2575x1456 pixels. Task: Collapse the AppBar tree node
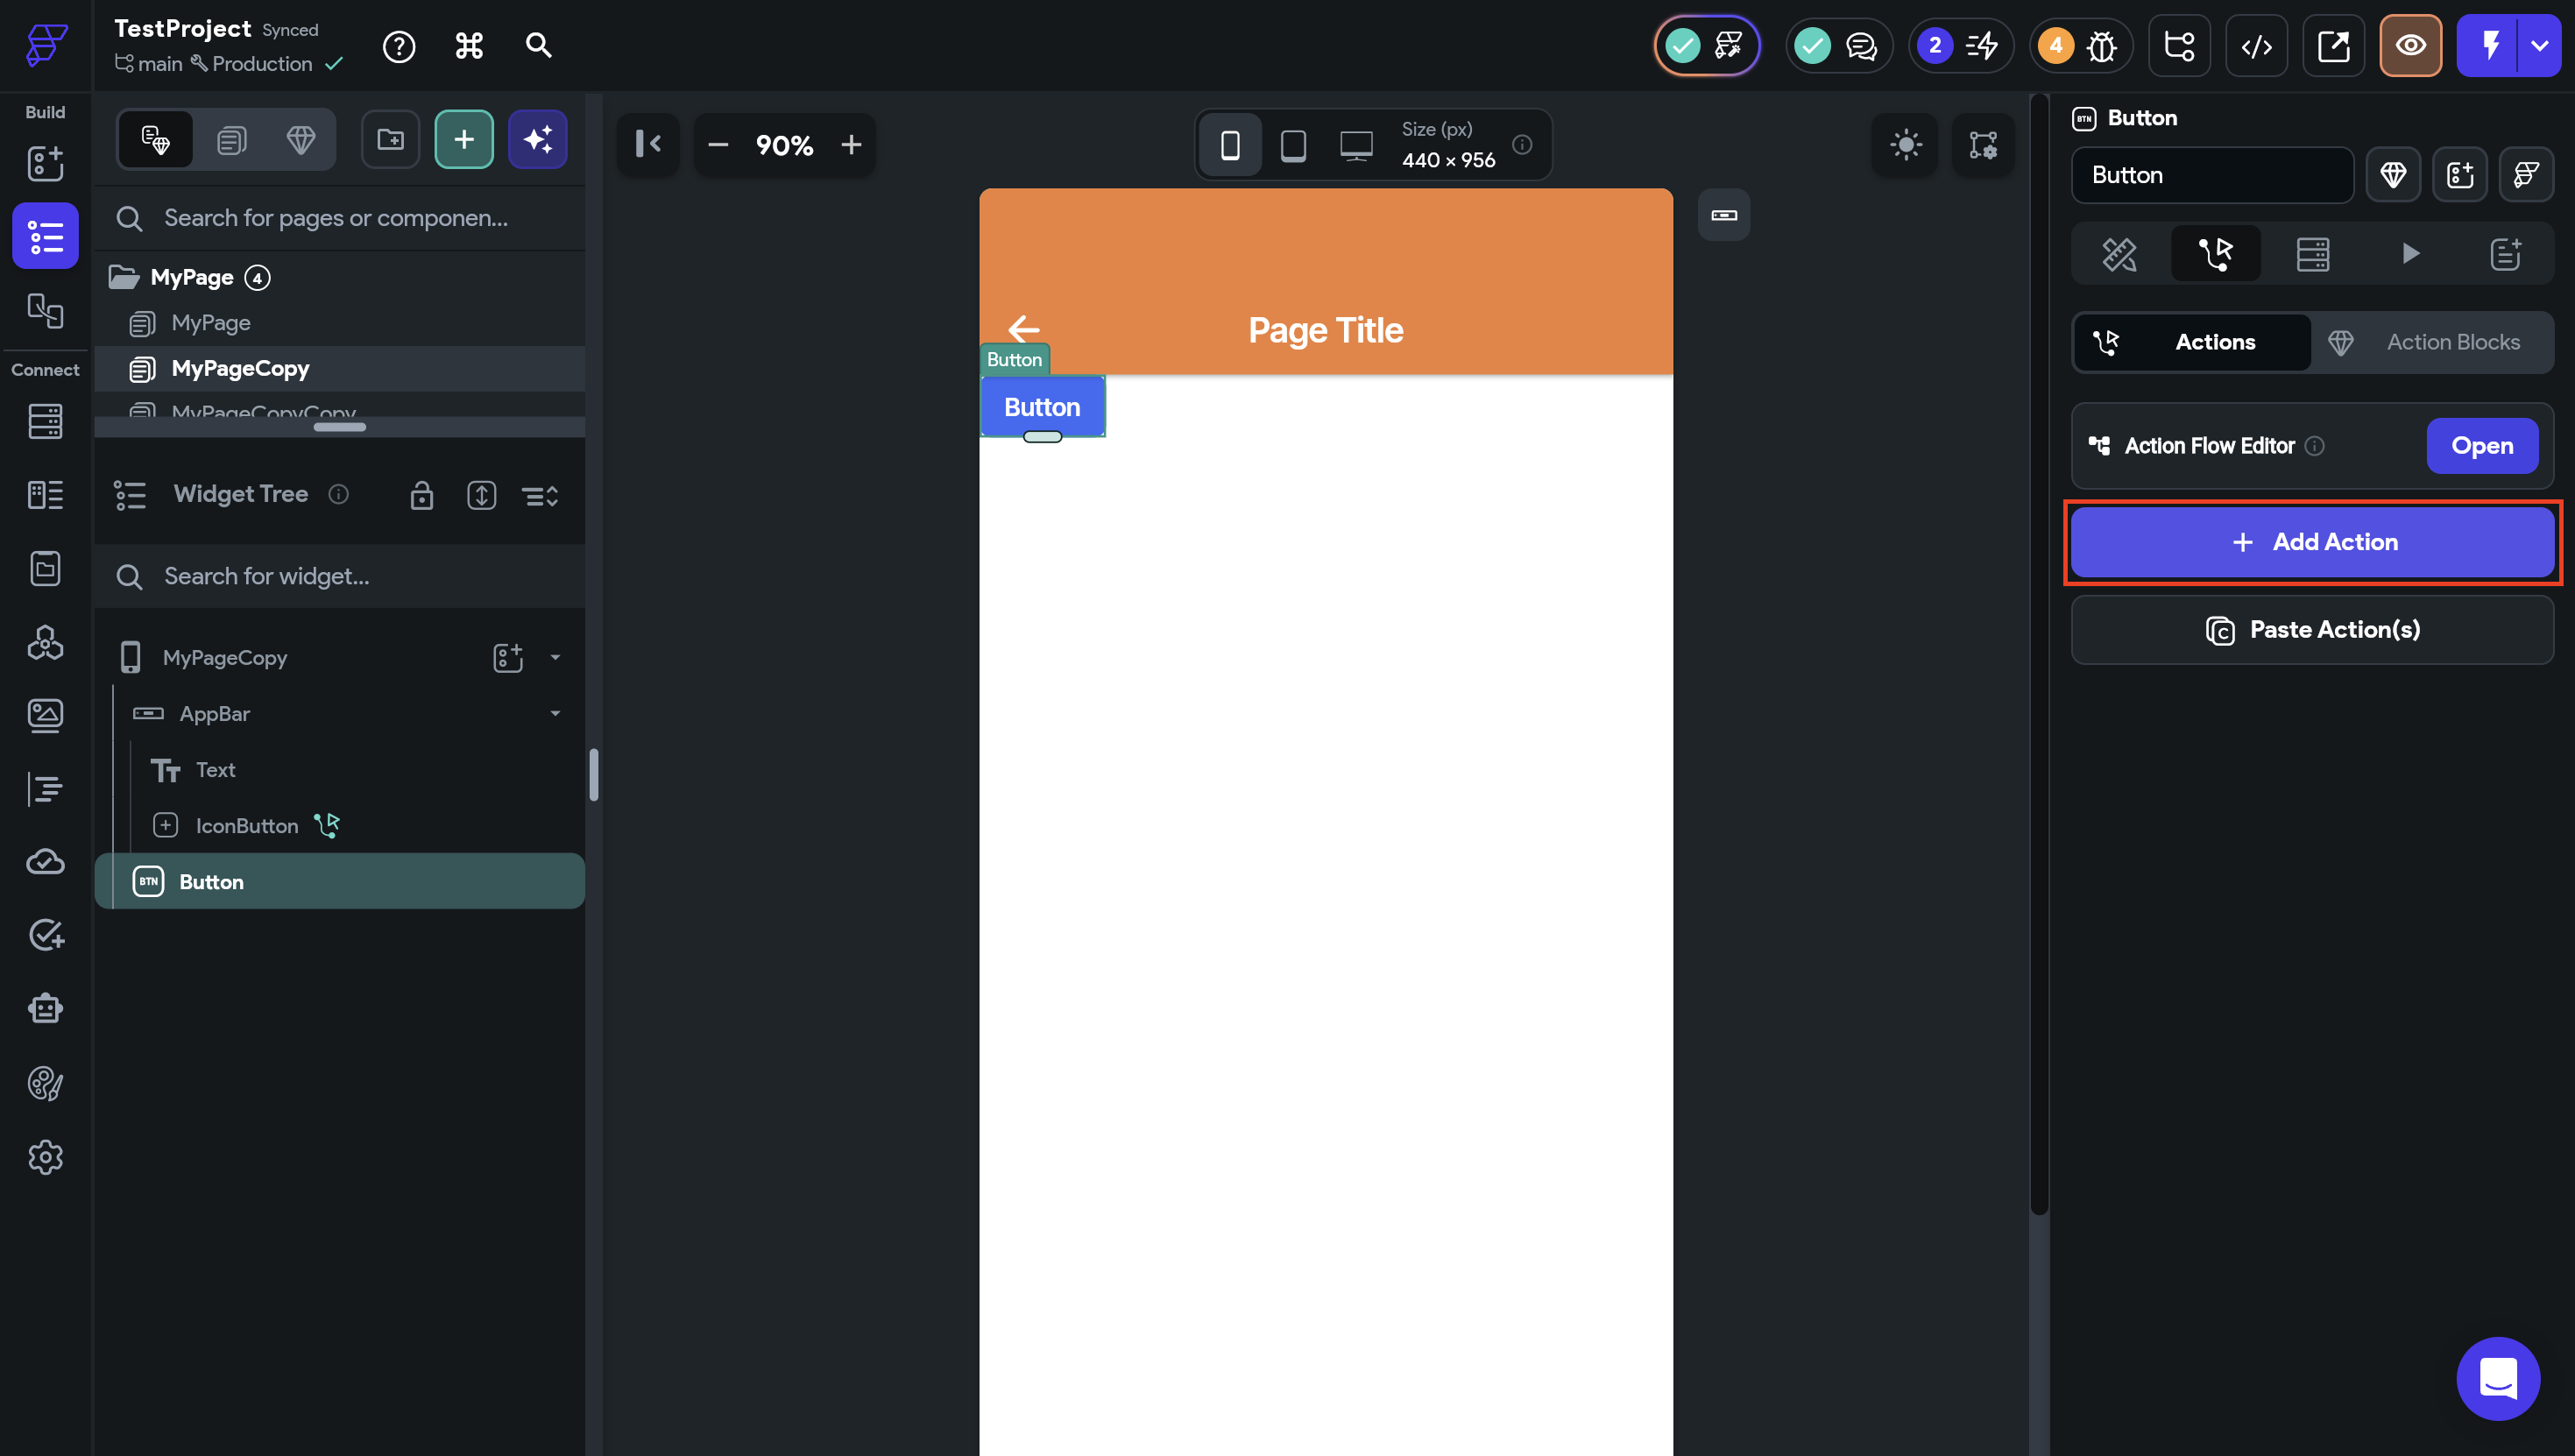pyautogui.click(x=555, y=713)
